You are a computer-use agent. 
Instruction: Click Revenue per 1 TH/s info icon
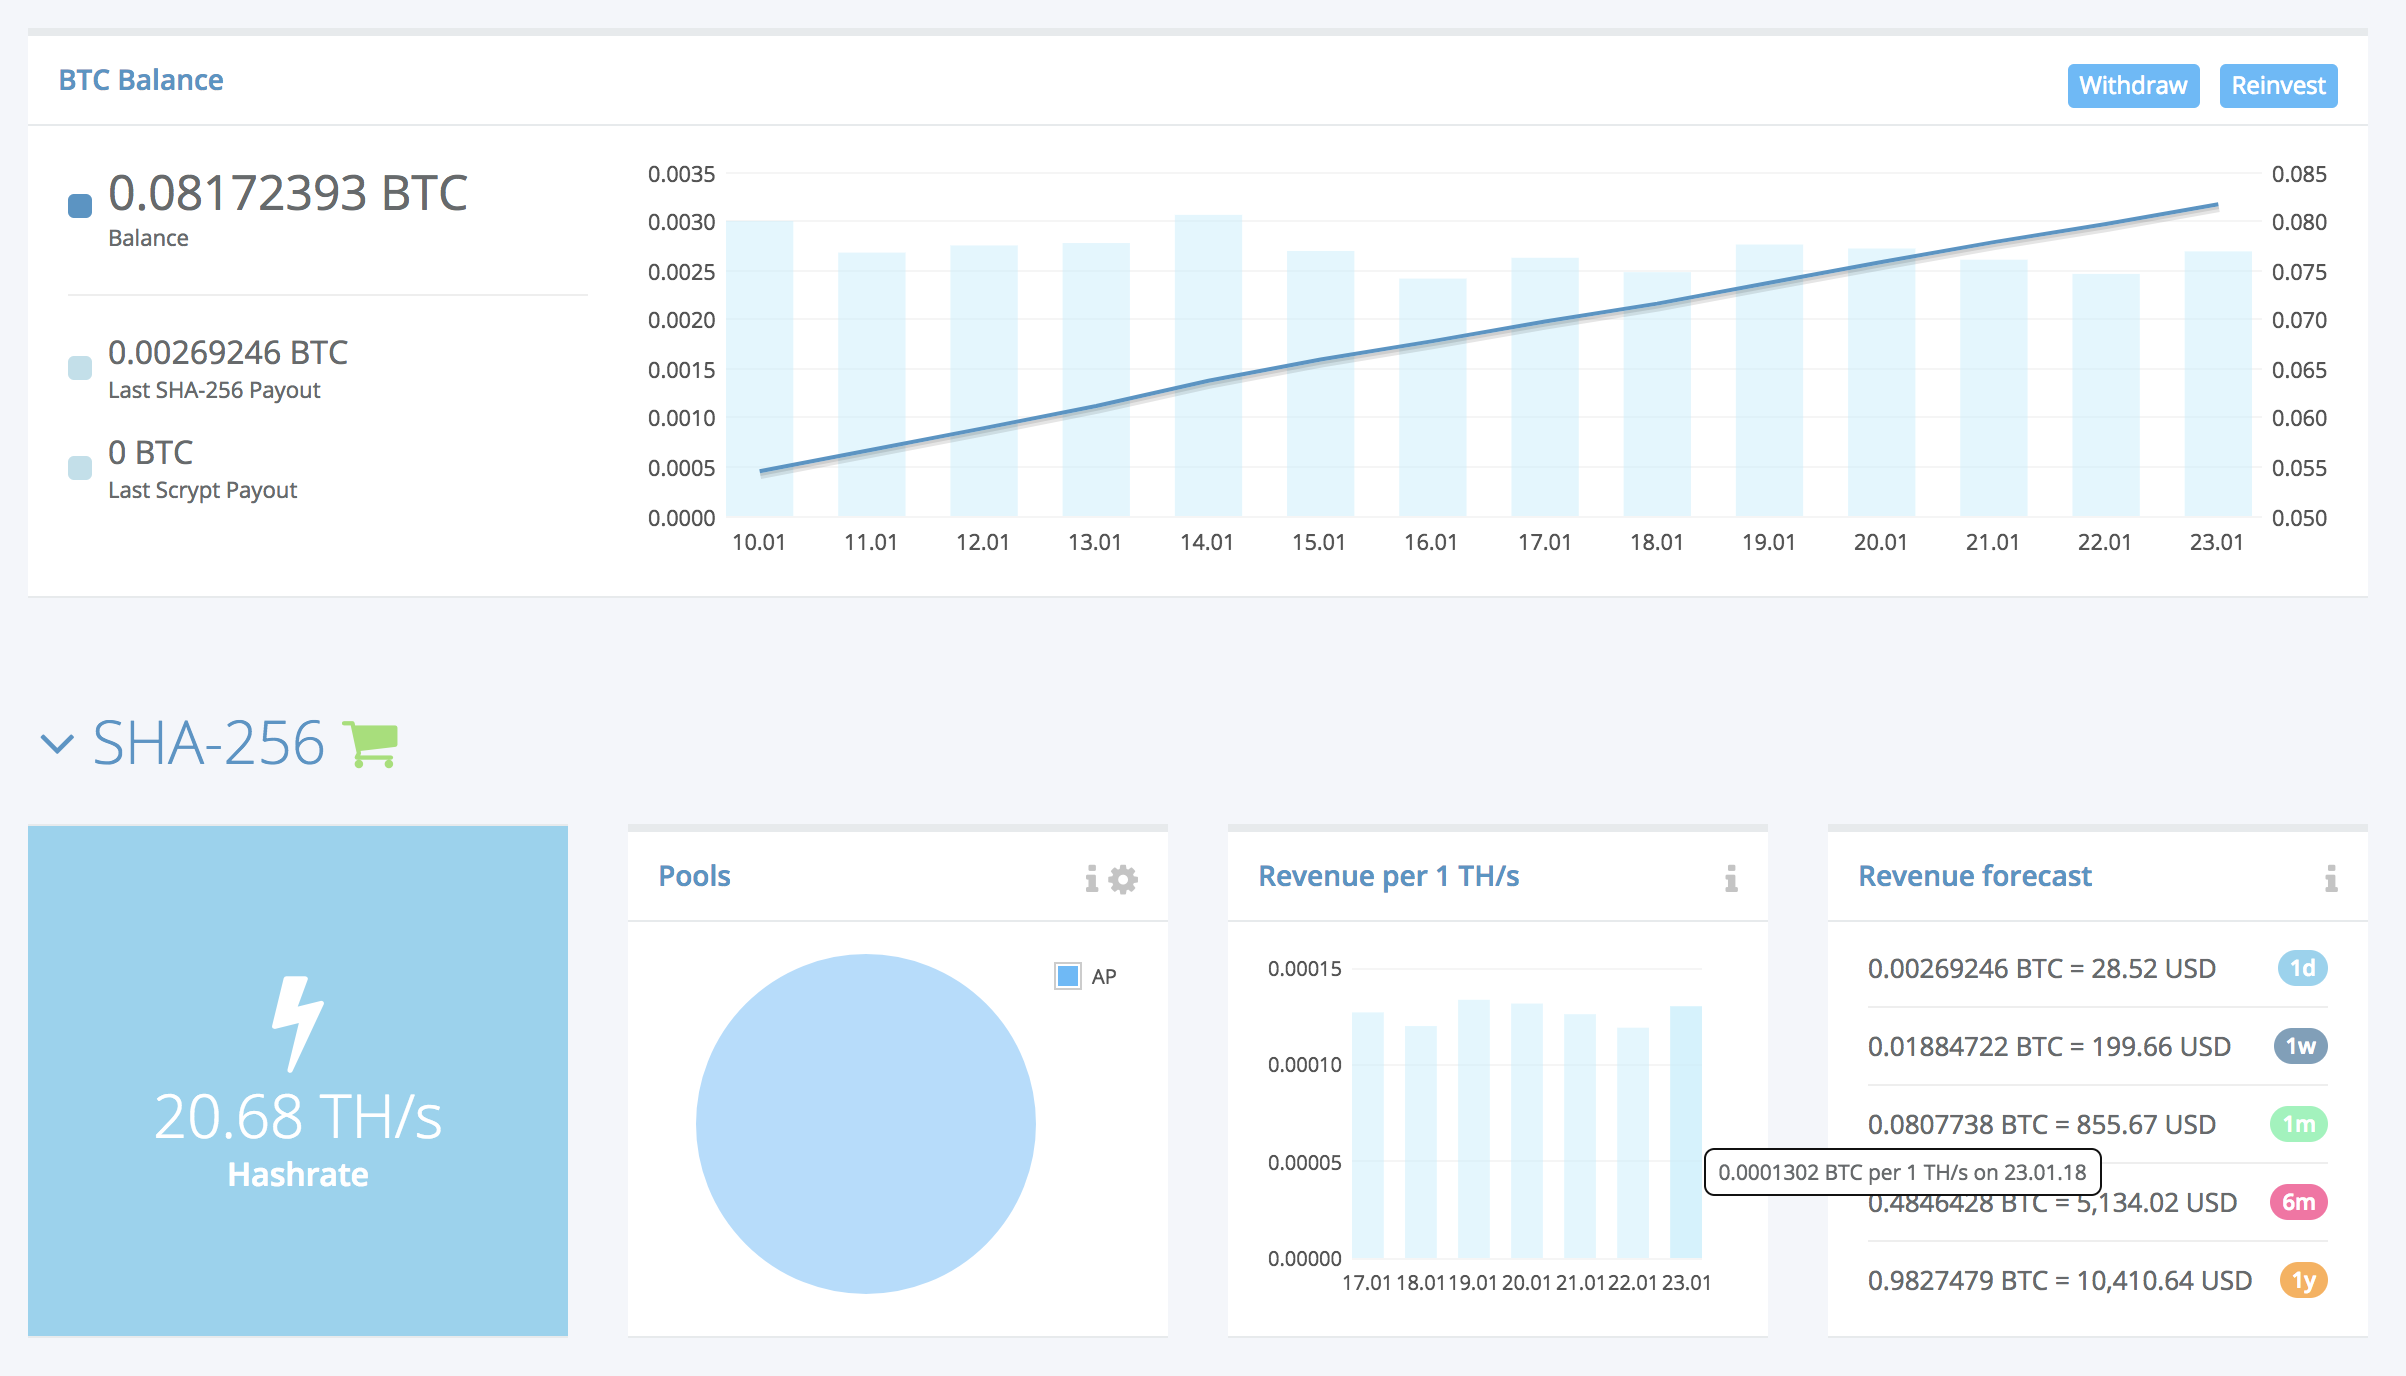tap(1731, 879)
